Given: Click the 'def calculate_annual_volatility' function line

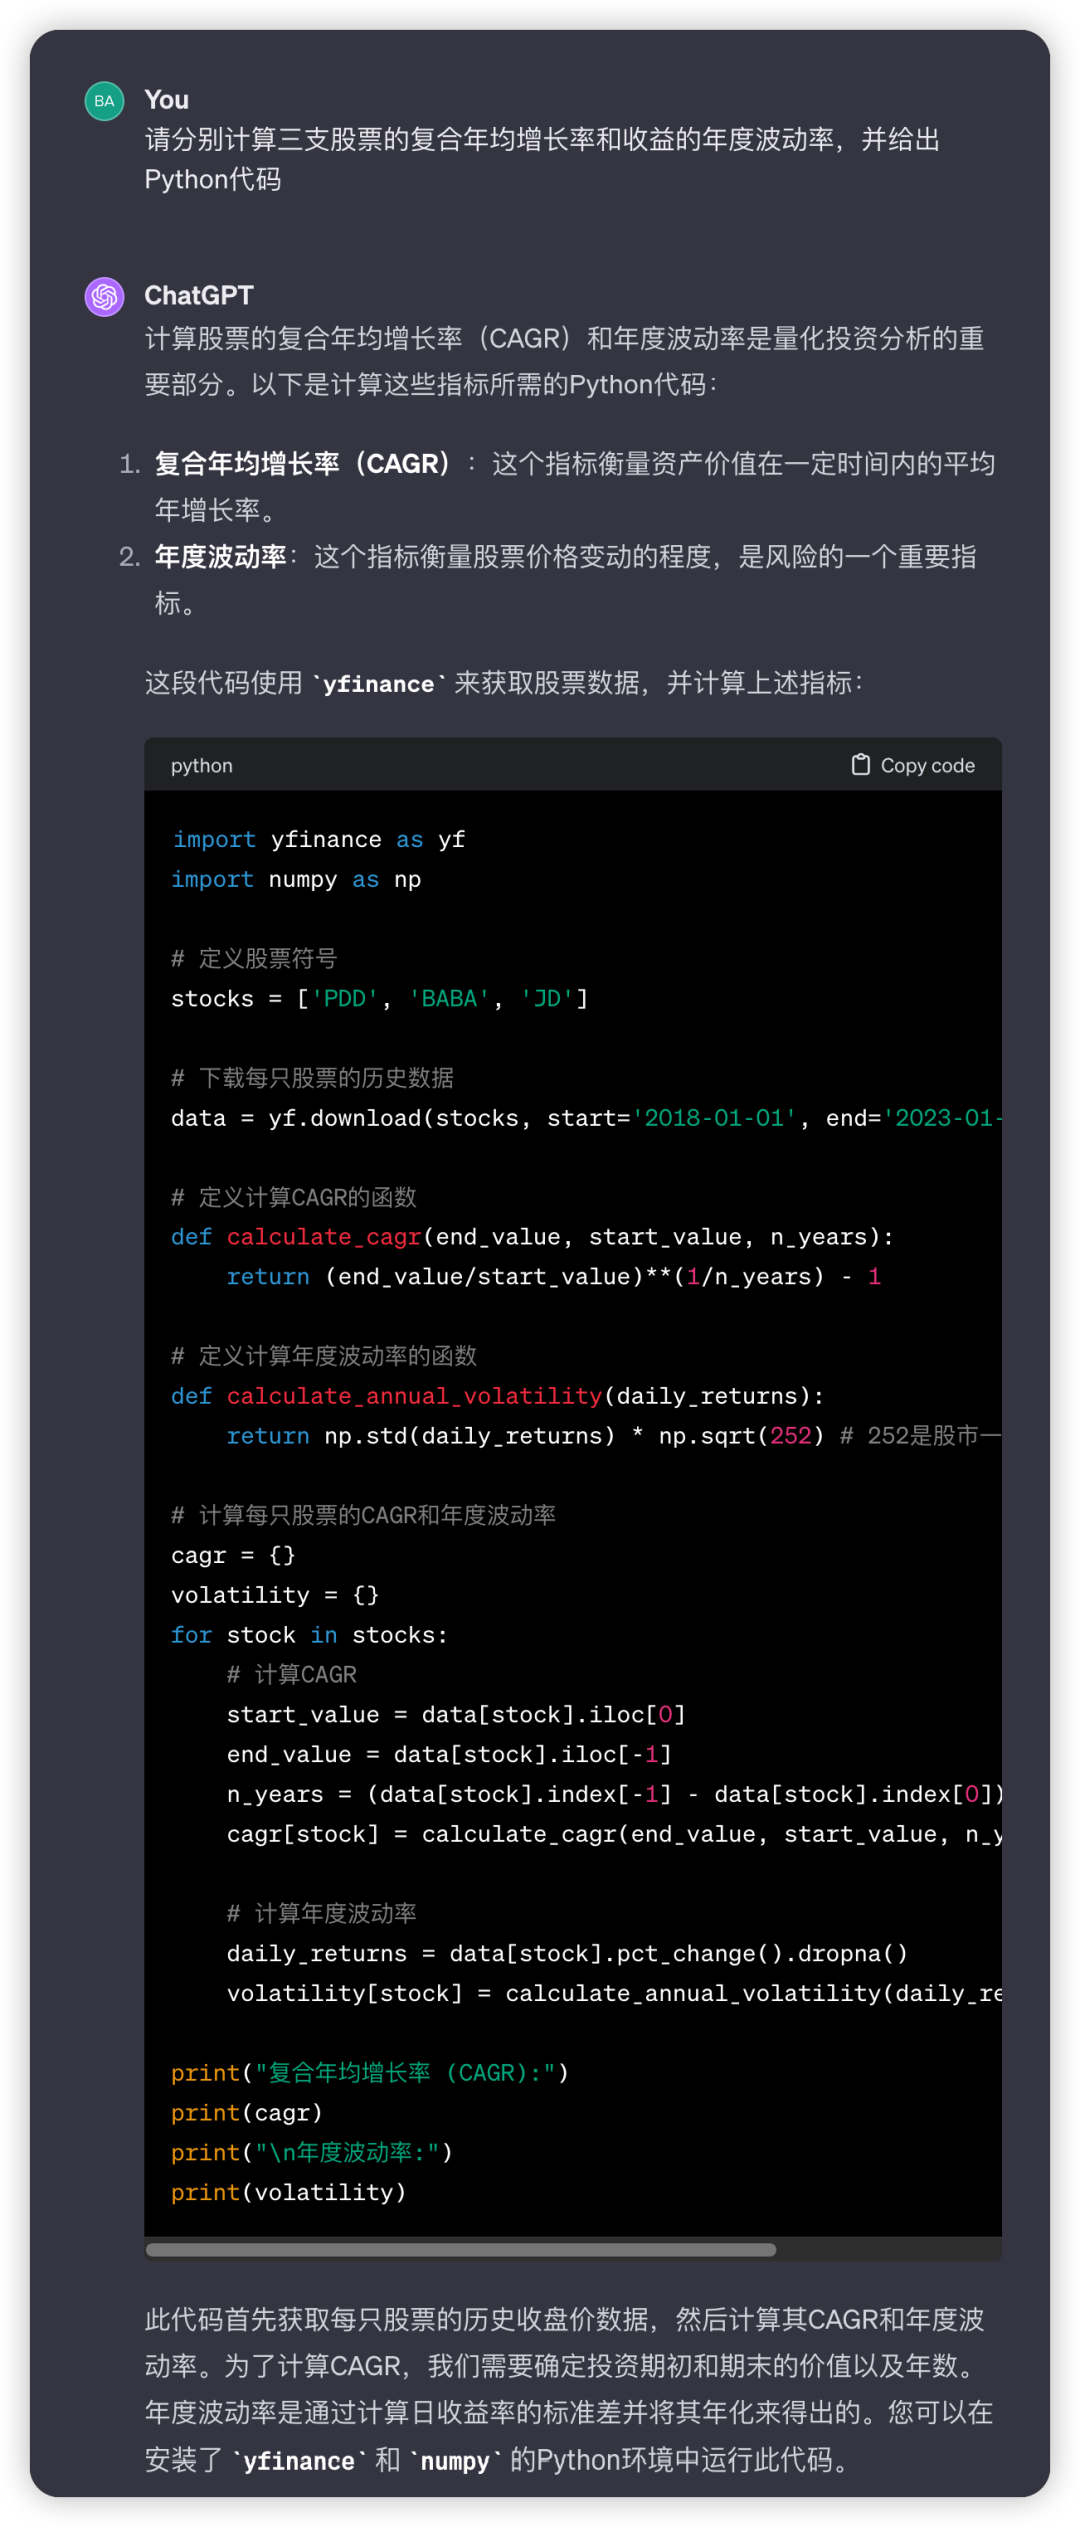Looking at the screenshot, I should click(x=497, y=1397).
